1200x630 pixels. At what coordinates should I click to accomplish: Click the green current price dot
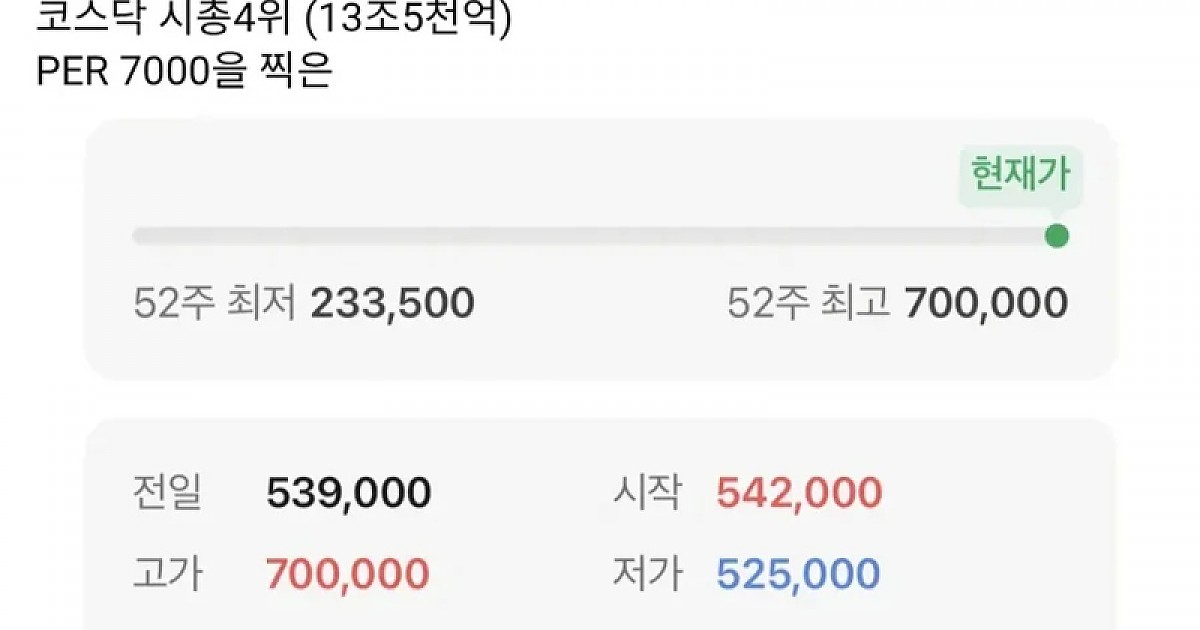pyautogui.click(x=1056, y=237)
